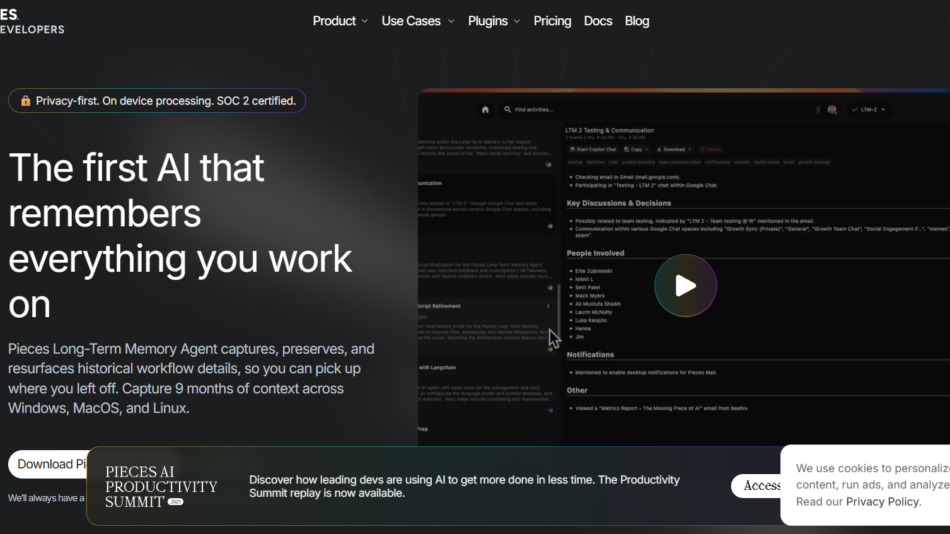The width and height of the screenshot is (950, 534).
Task: Click the search magnifier icon beside Find activities
Action: (508, 110)
